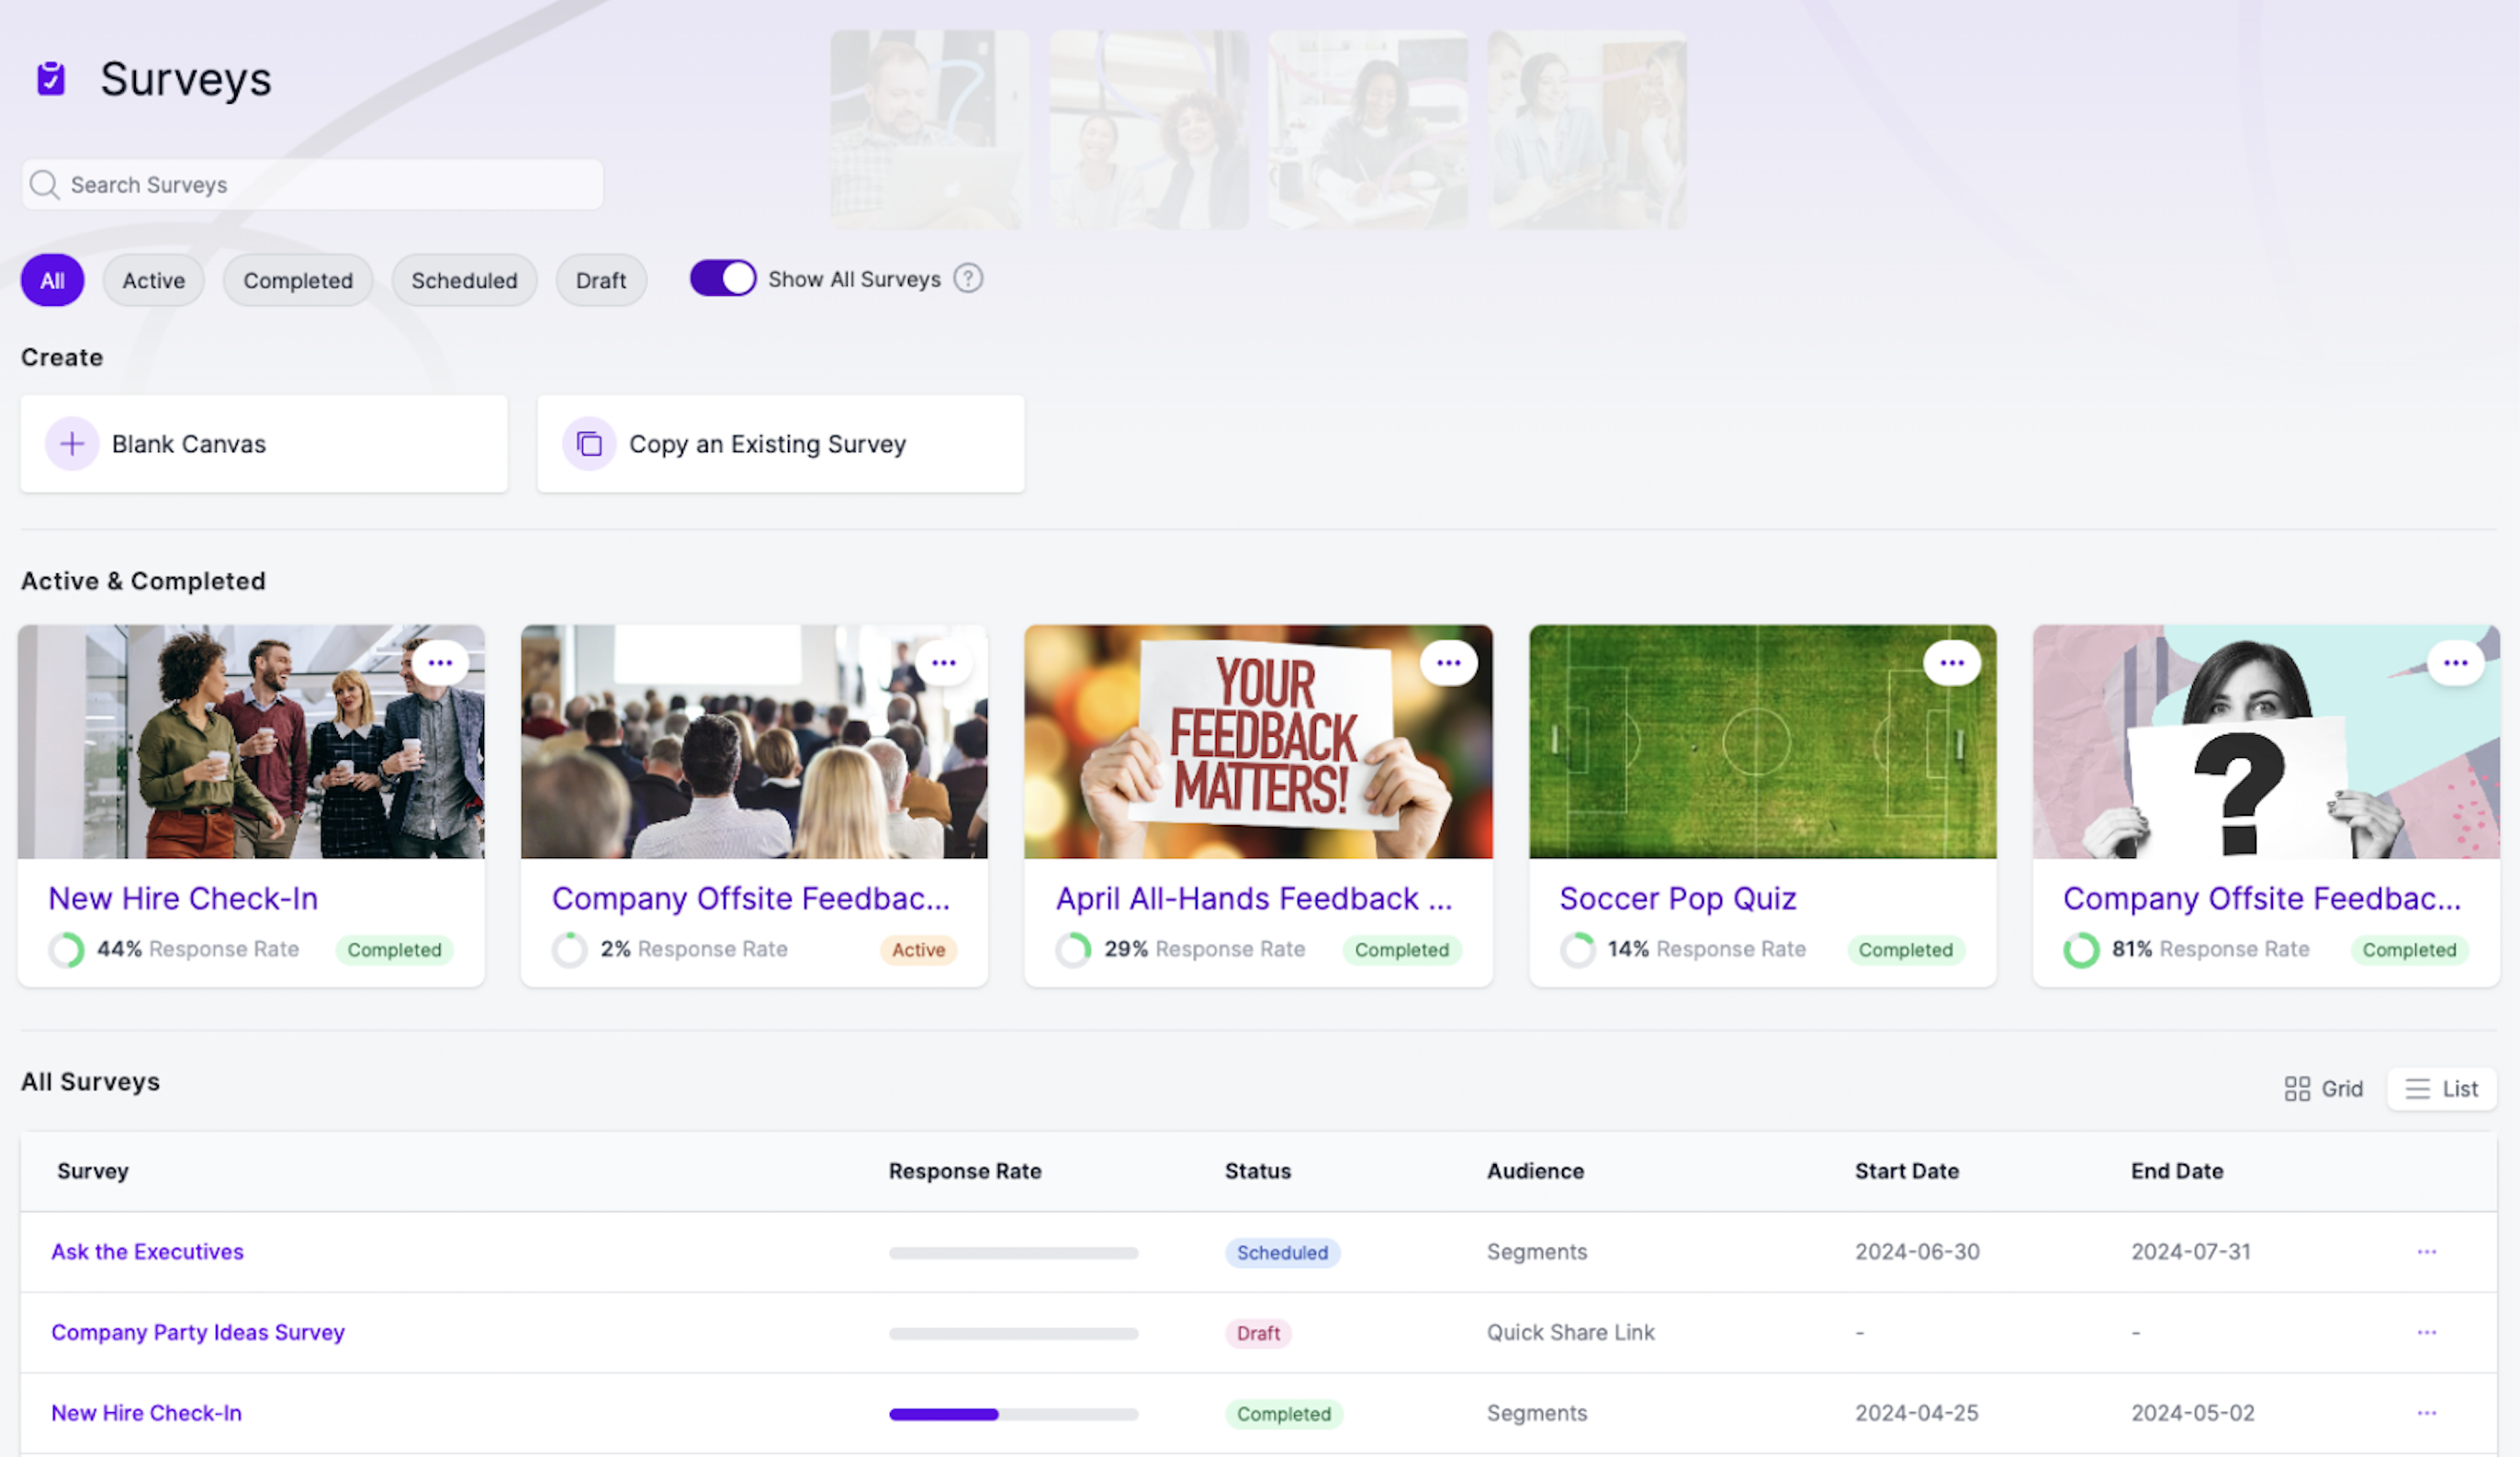
Task: Open the New Hire Check-In card title
Action: click(183, 899)
